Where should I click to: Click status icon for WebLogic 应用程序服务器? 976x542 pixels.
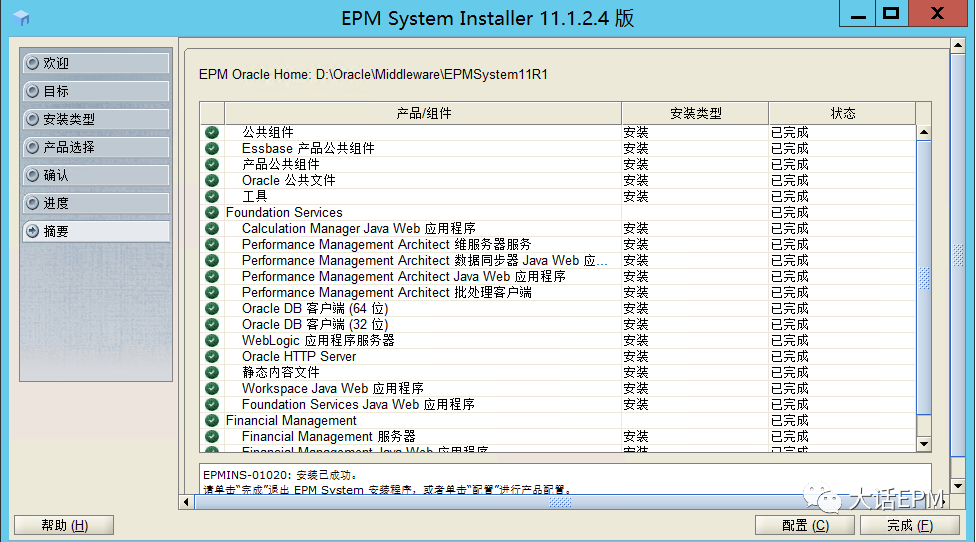click(212, 340)
